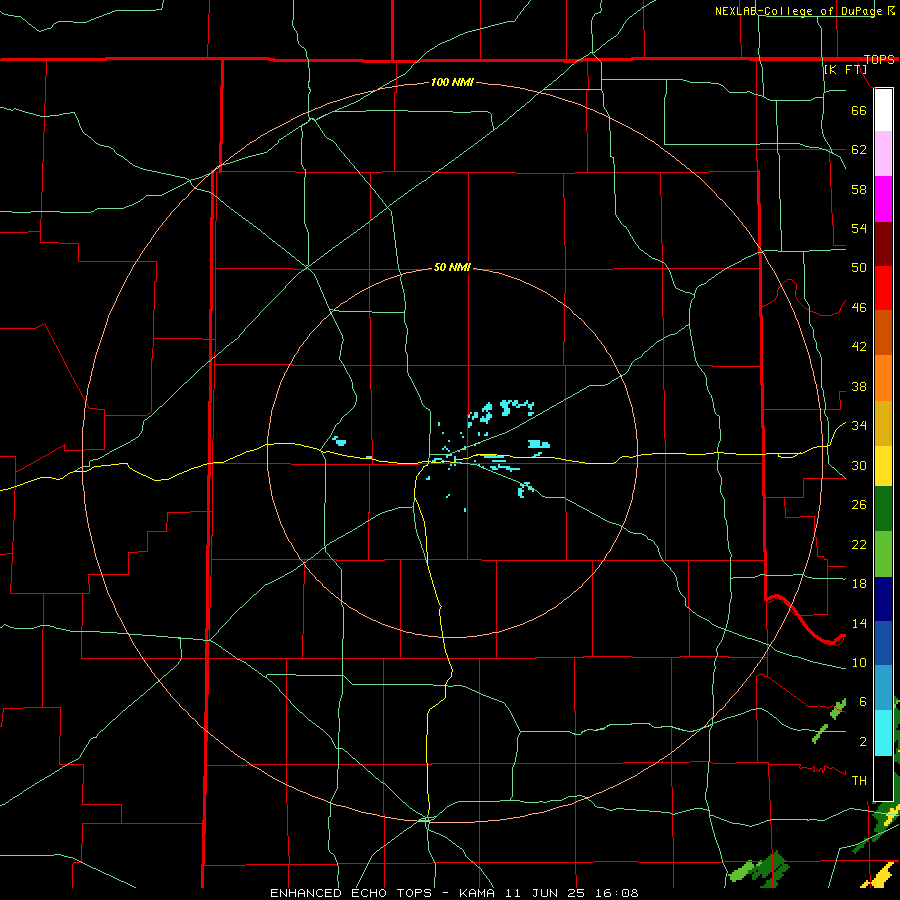Click the '100 NMI' range ring label
Image resolution: width=900 pixels, height=900 pixels.
pos(452,82)
